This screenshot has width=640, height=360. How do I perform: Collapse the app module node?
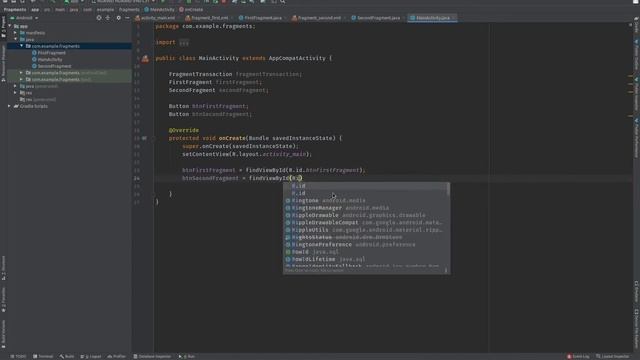[x=10, y=26]
